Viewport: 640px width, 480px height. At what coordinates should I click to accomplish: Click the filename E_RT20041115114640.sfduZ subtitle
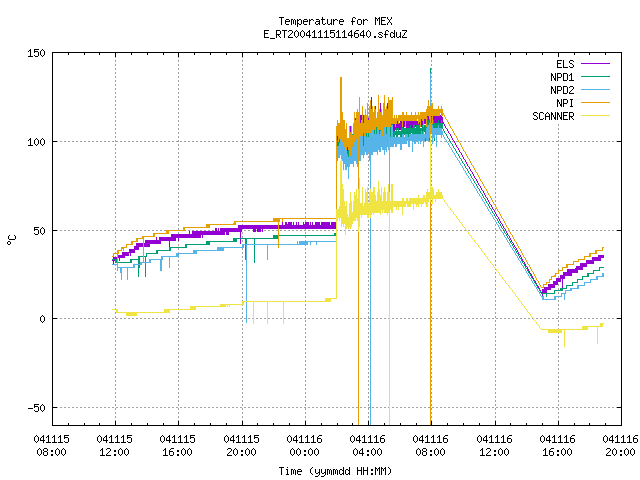click(x=335, y=34)
